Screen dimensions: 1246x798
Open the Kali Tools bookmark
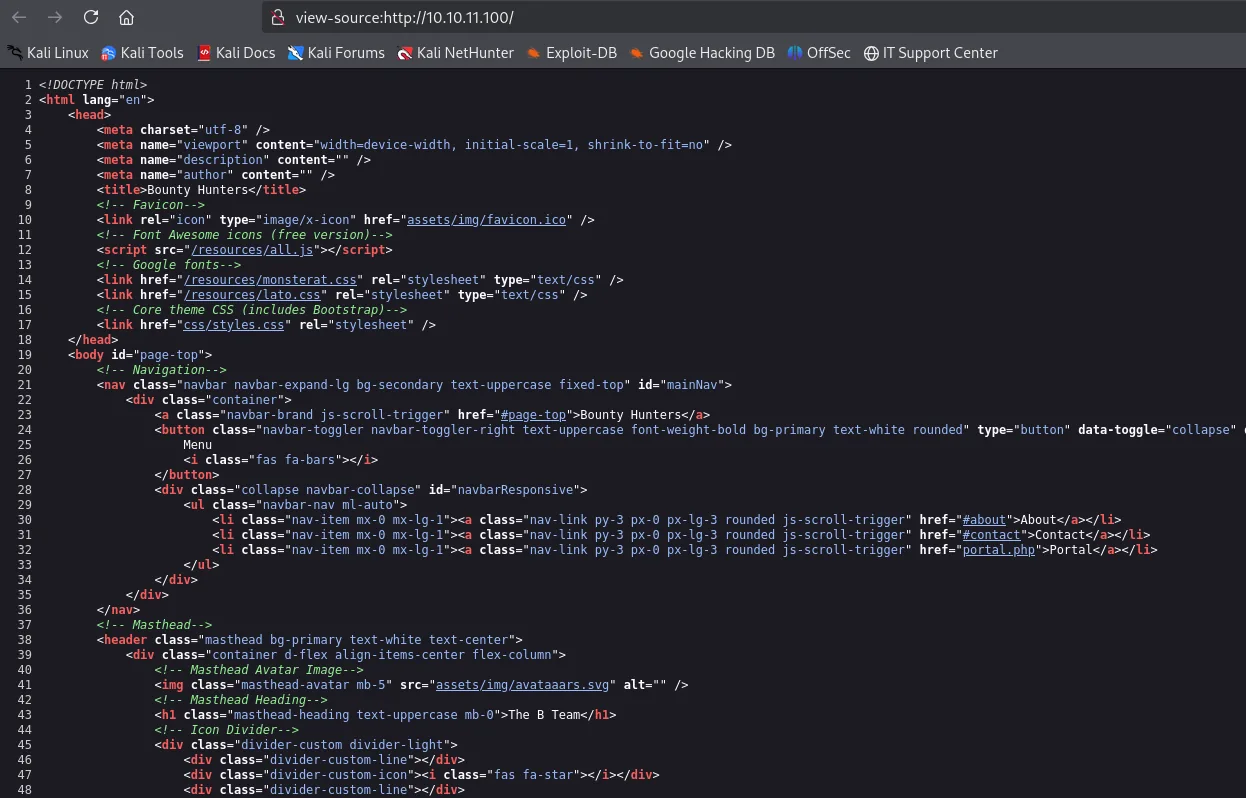point(142,53)
